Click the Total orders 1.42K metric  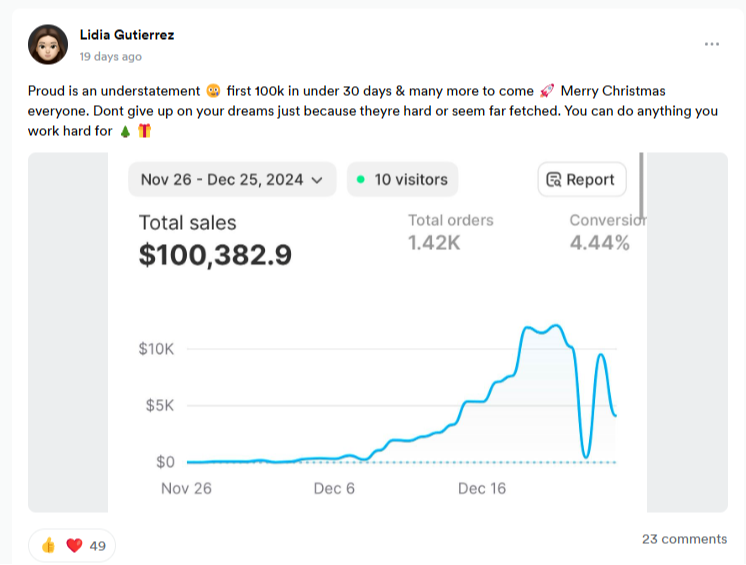coord(450,231)
